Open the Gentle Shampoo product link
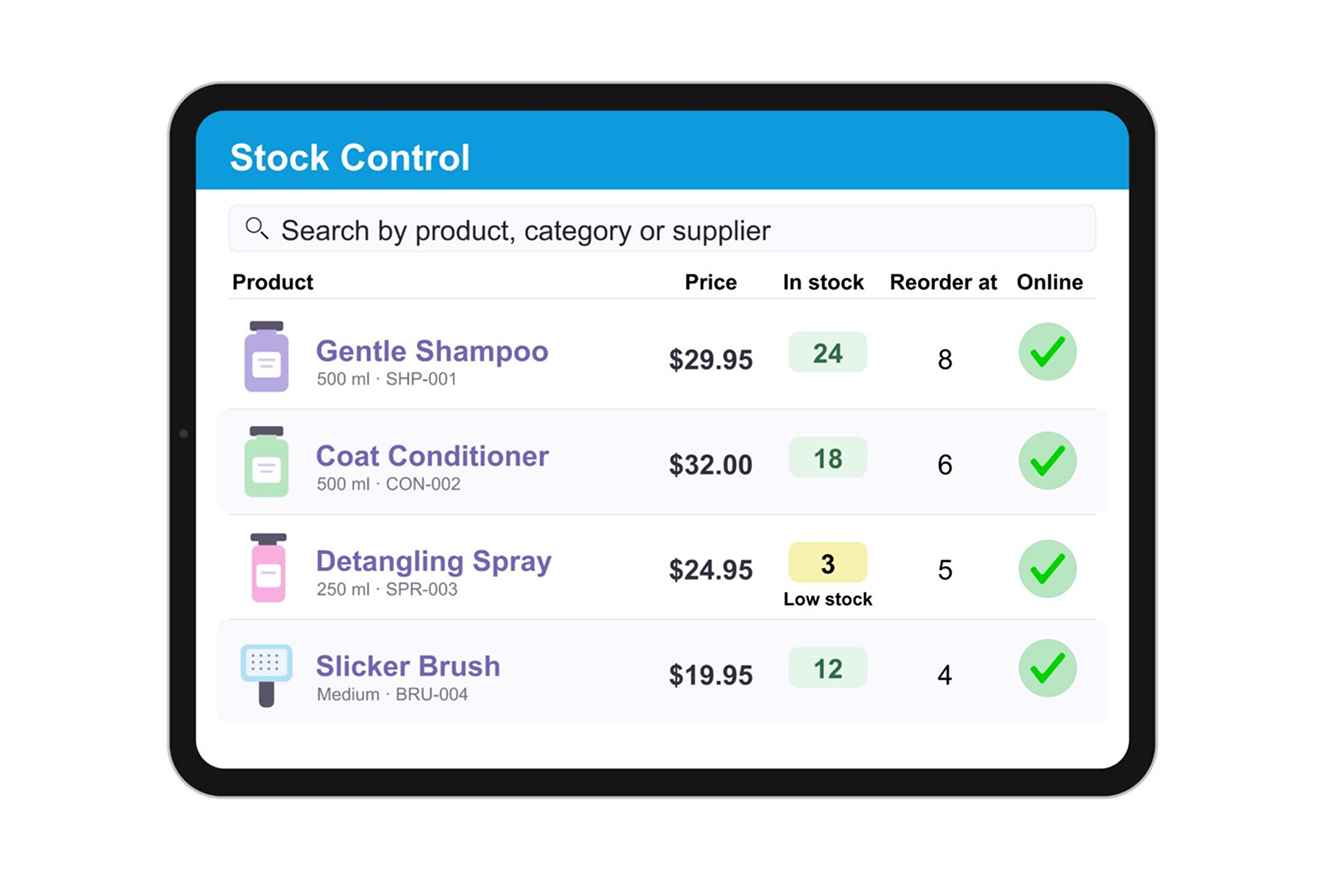This screenshot has height=880, width=1320. pyautogui.click(x=432, y=351)
